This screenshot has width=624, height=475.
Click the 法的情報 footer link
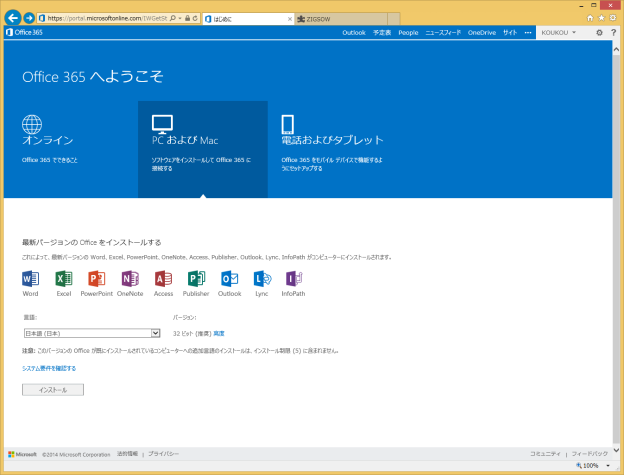click(127, 454)
